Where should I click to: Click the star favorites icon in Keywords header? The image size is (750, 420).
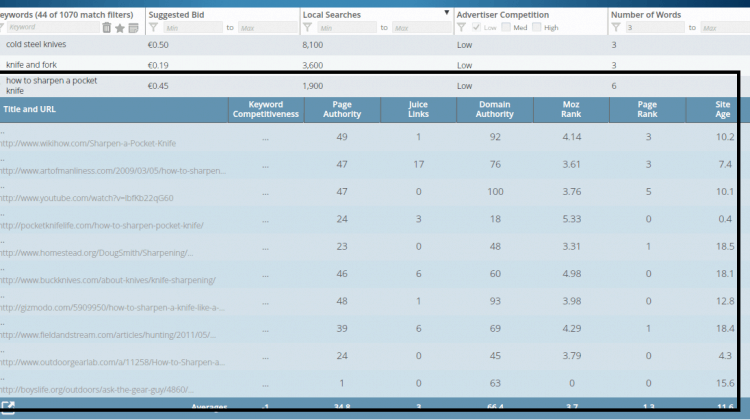[x=120, y=28]
